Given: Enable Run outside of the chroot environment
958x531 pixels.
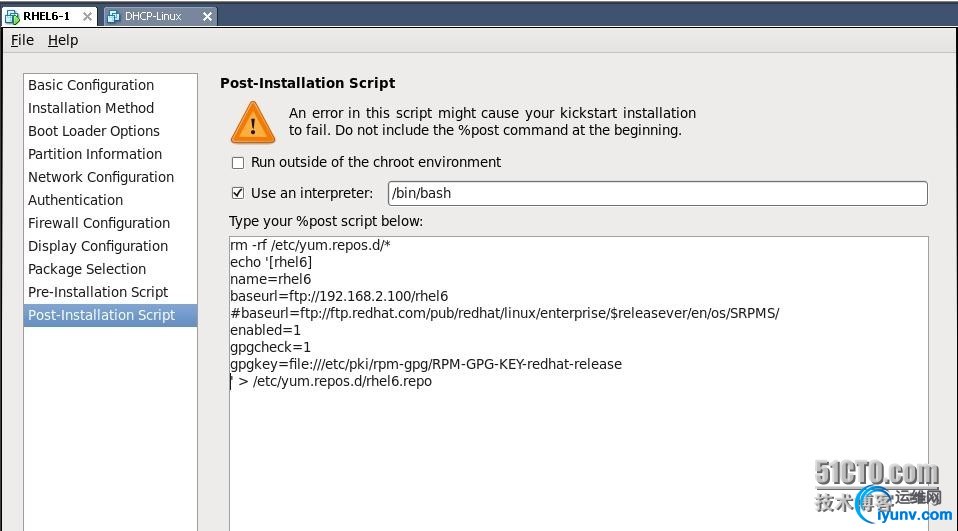Looking at the screenshot, I should click(x=238, y=162).
